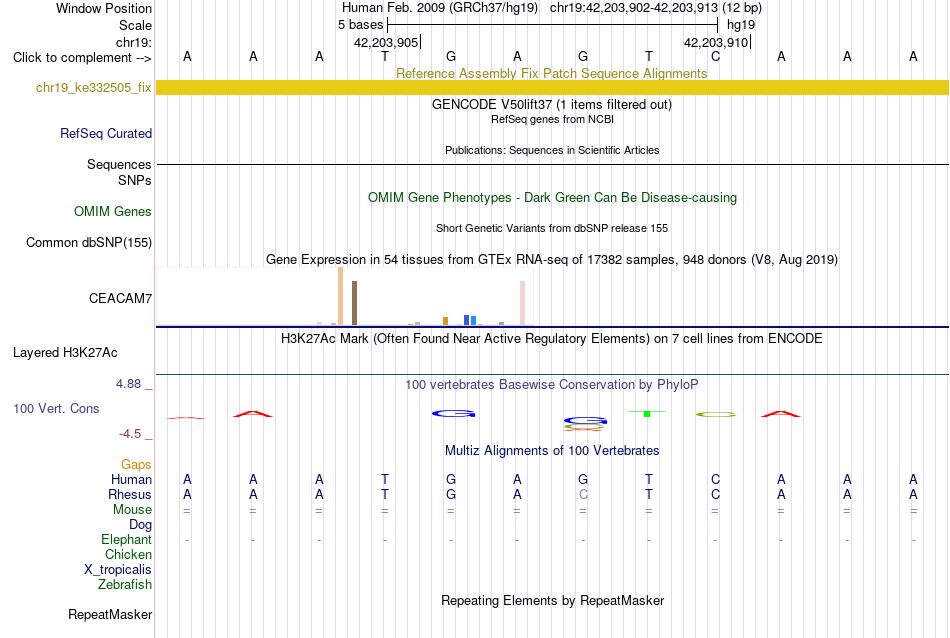Select the "X_tropicalis" alignment row label

[118, 570]
